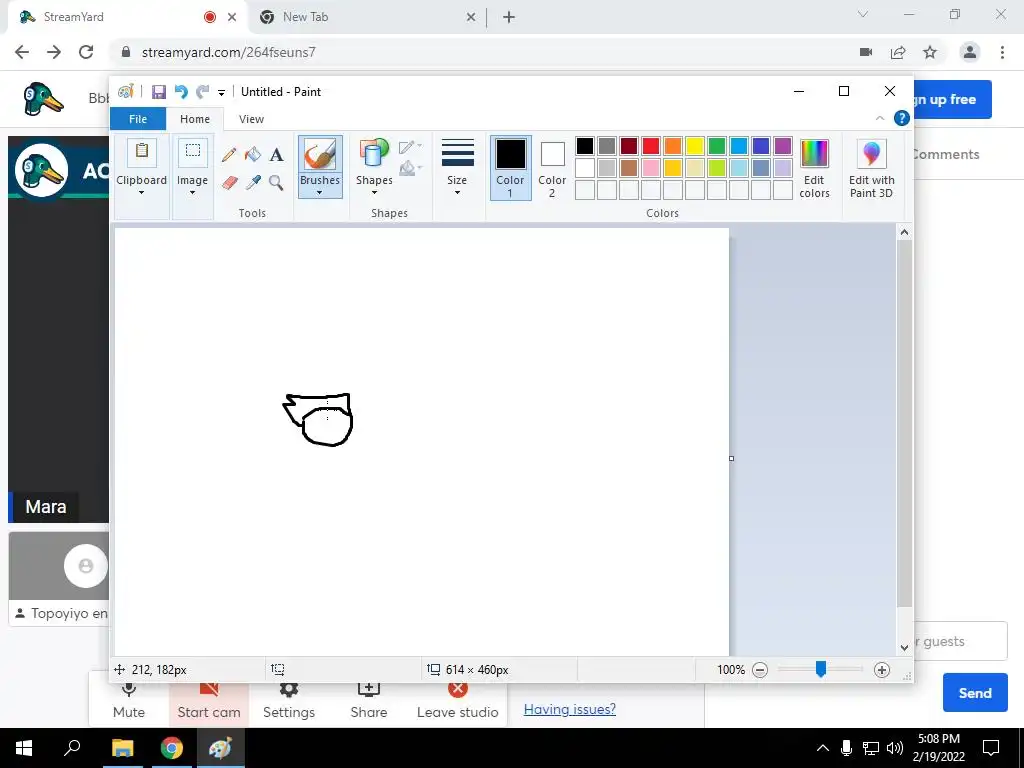This screenshot has width=1024, height=768.
Task: Click the Paint vertical scrollbar
Action: pos(904,424)
